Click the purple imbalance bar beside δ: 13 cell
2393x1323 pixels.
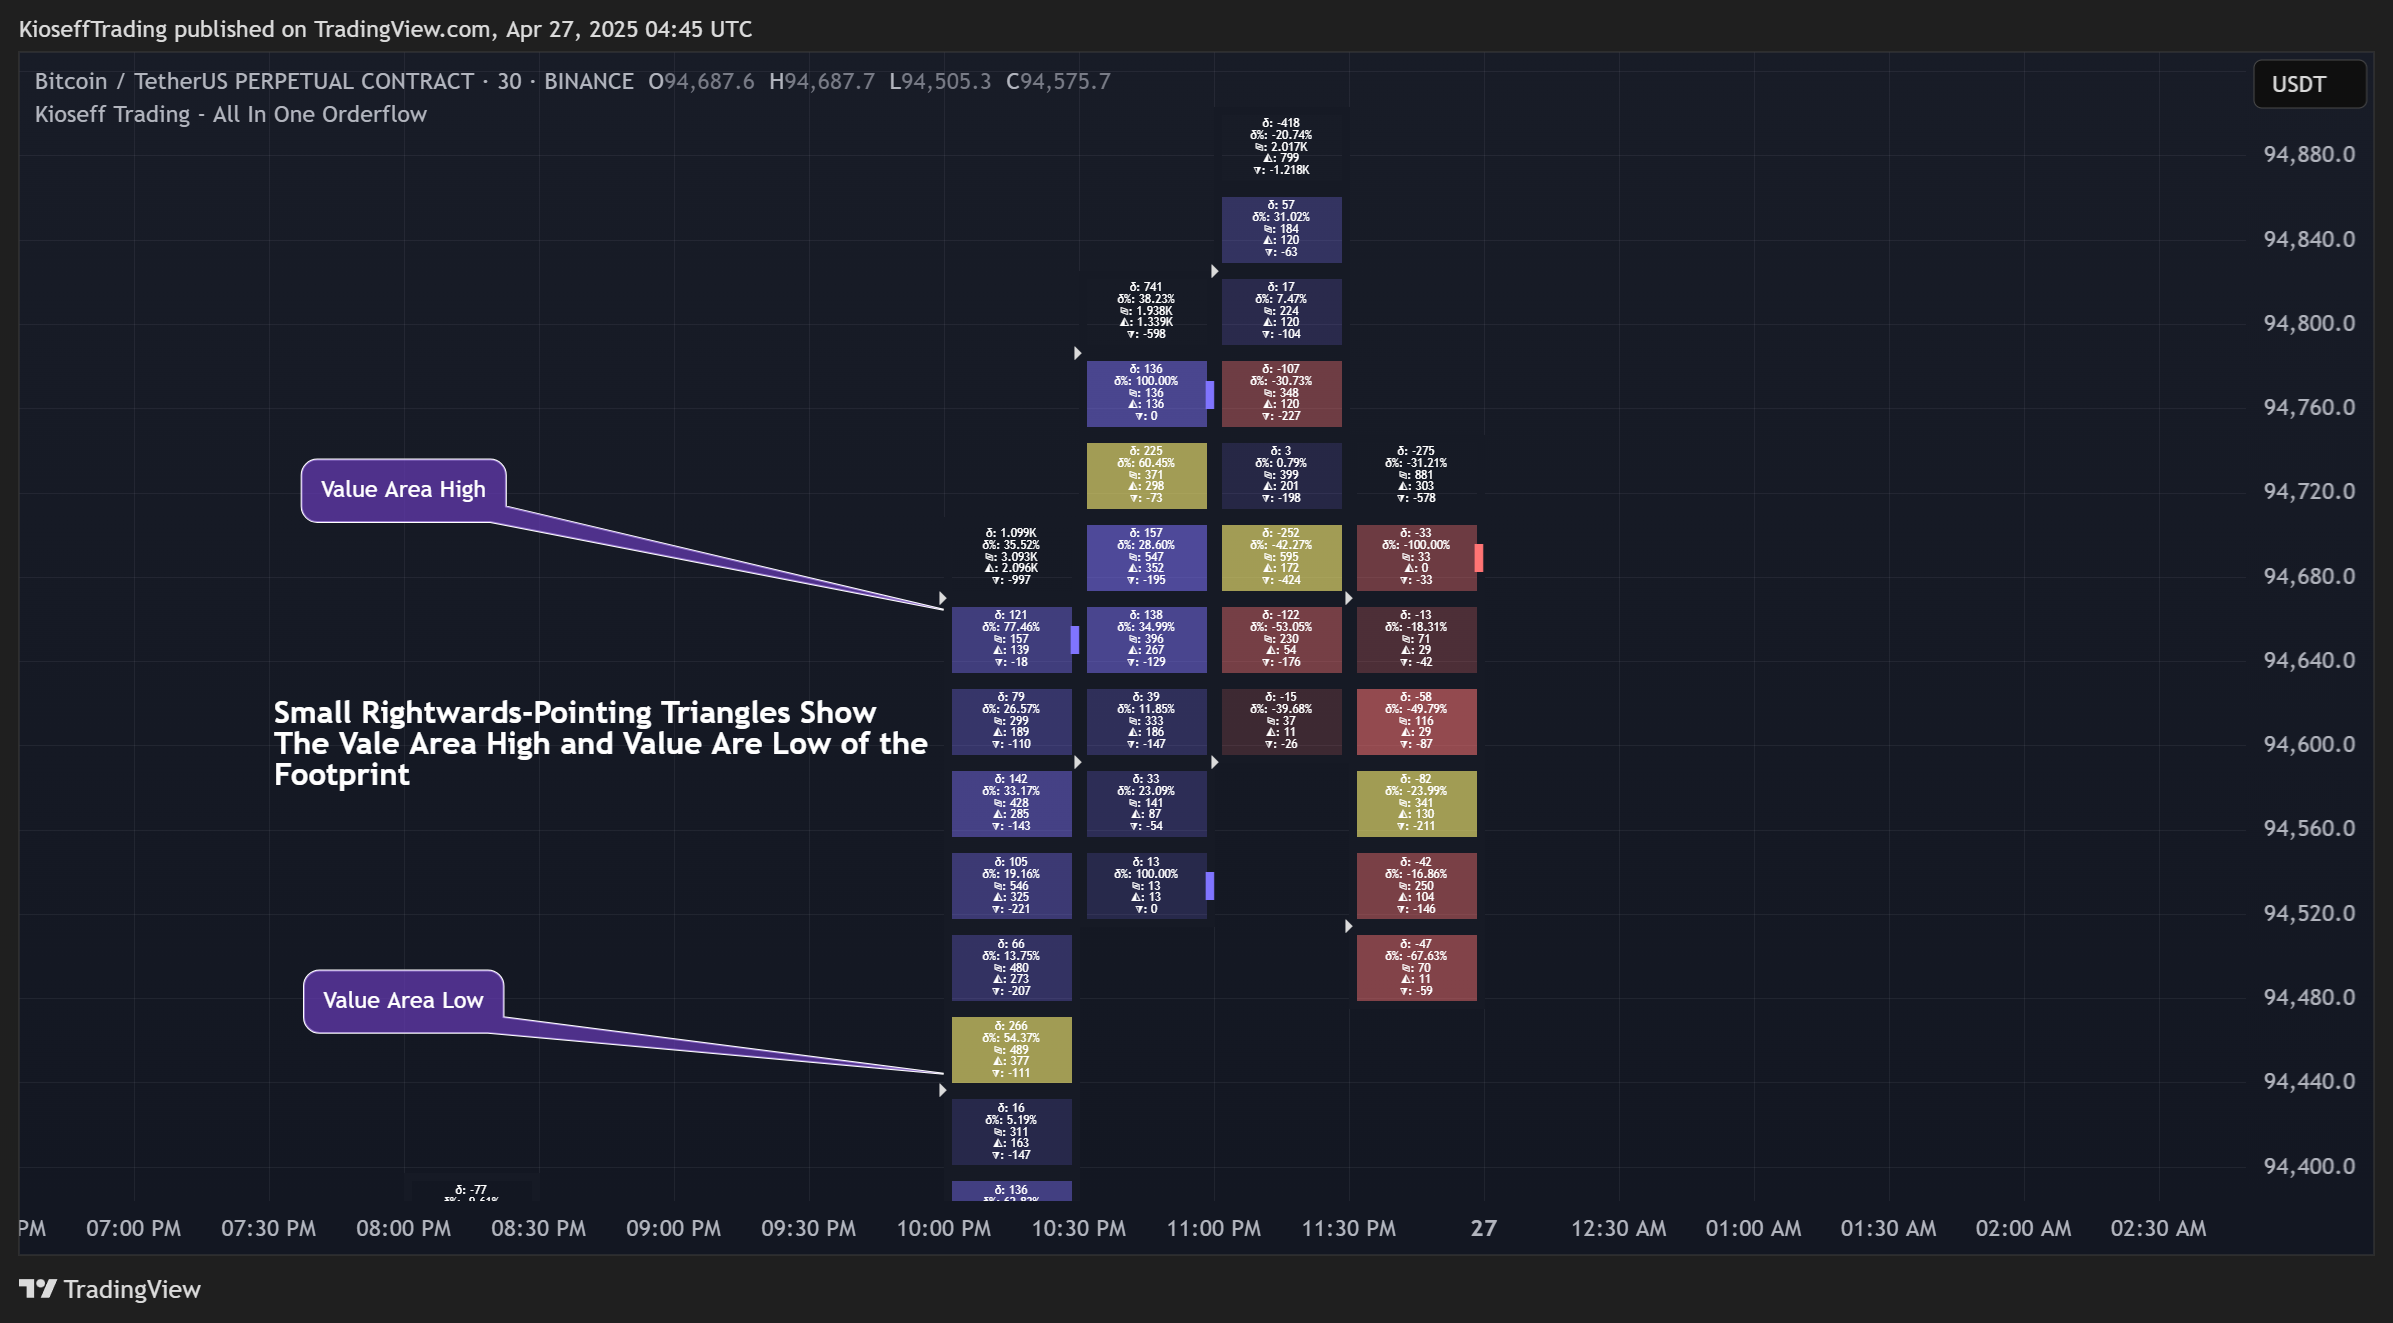click(x=1210, y=886)
